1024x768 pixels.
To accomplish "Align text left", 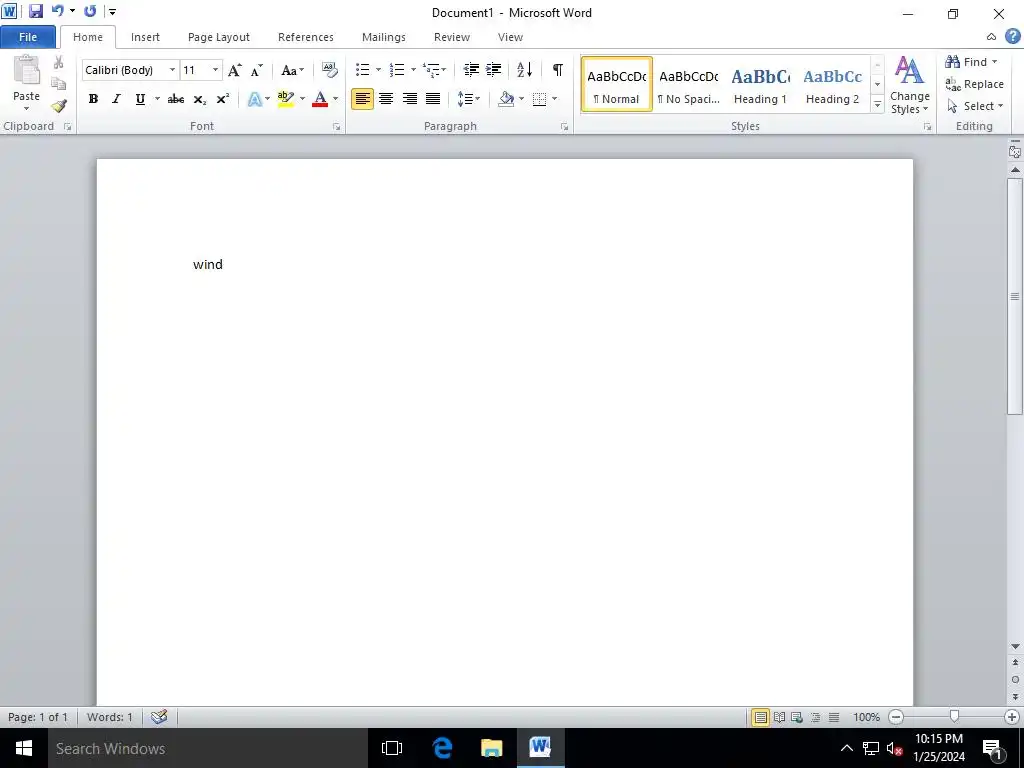I will point(362,99).
